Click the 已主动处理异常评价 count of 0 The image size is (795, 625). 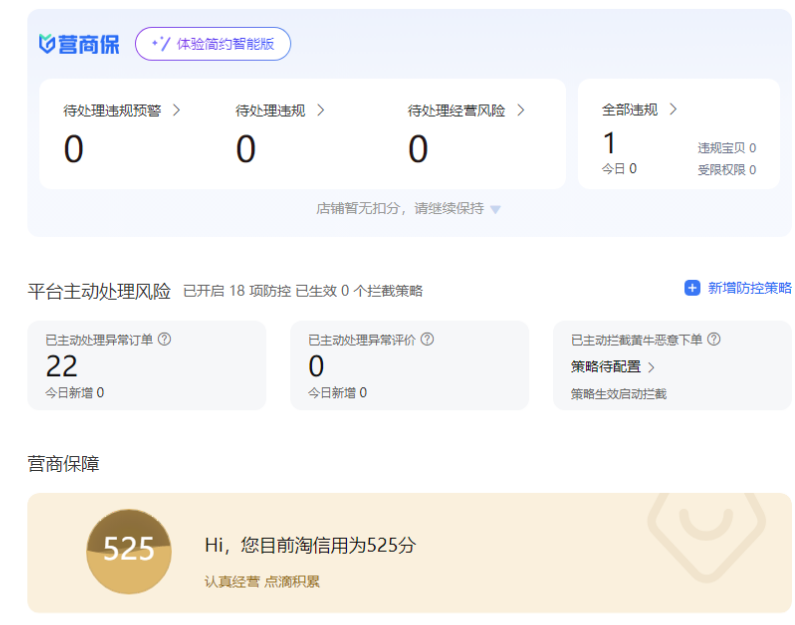pyautogui.click(x=316, y=366)
